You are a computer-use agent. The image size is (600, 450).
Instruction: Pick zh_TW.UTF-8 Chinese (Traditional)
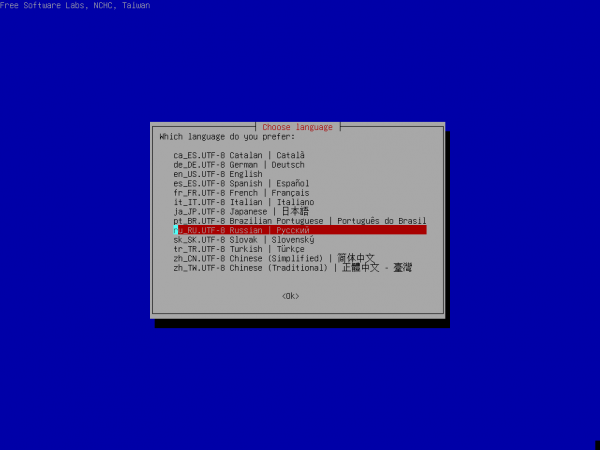click(292, 268)
